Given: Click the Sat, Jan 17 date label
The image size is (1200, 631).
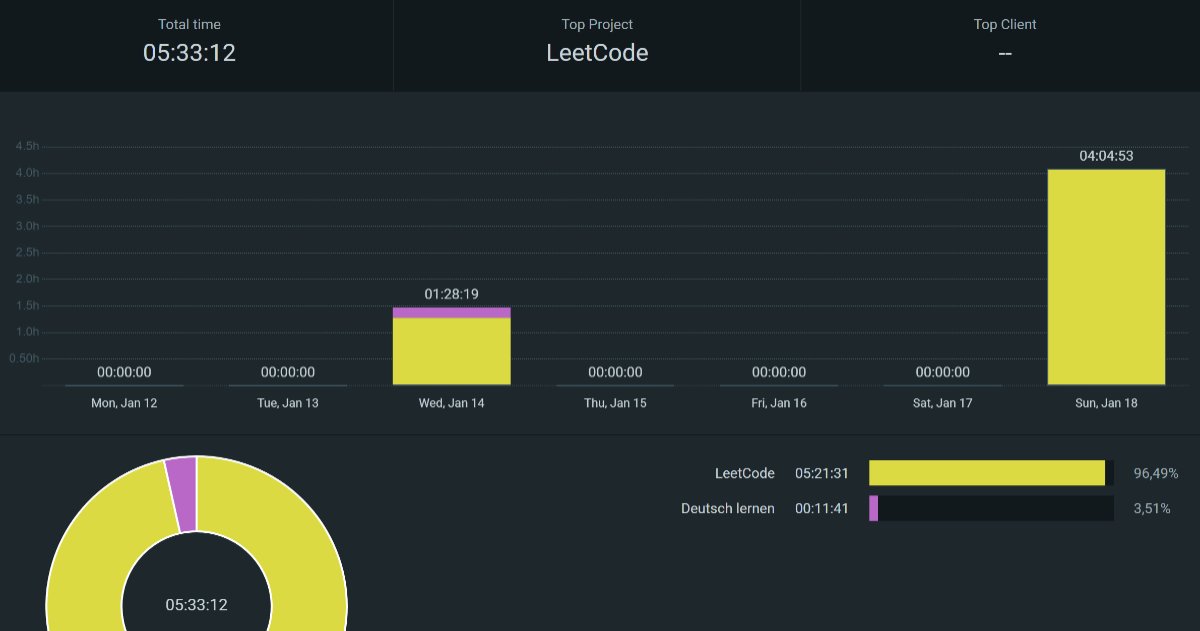Looking at the screenshot, I should pyautogui.click(x=942, y=403).
